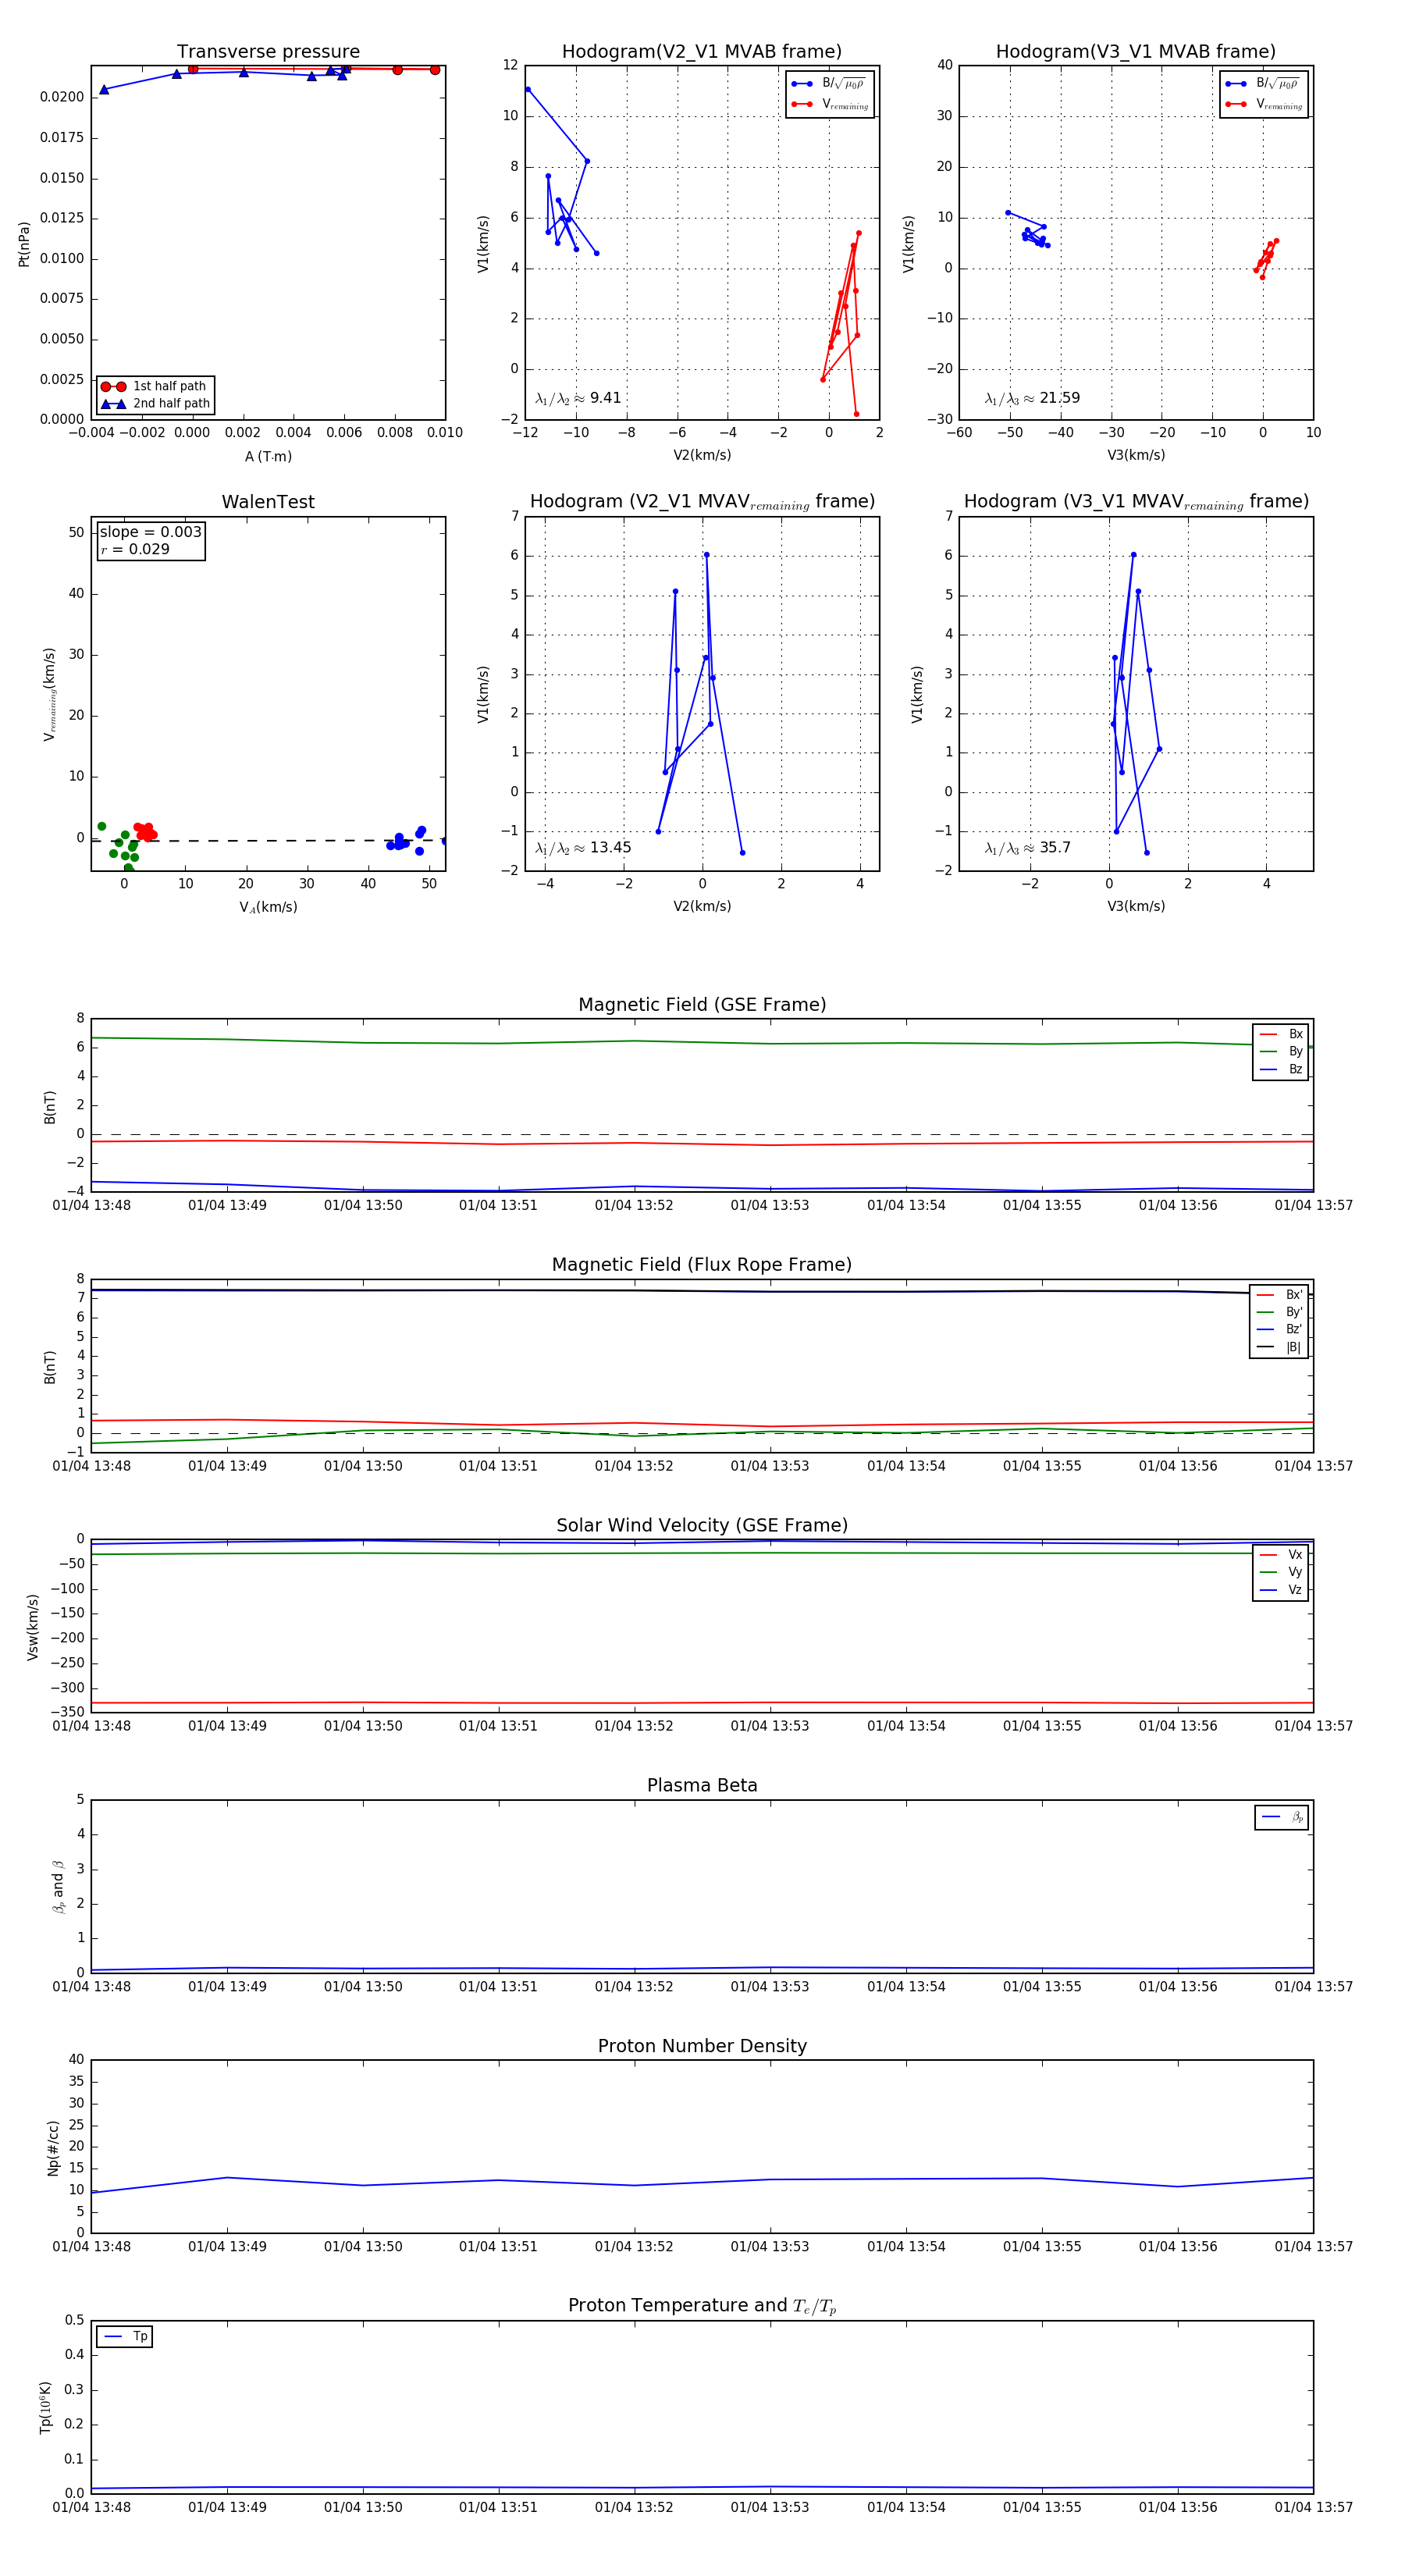The image size is (1405, 2576).
Task: Click the eigenvalue ratio "13.45" annotation
Action: point(583,848)
